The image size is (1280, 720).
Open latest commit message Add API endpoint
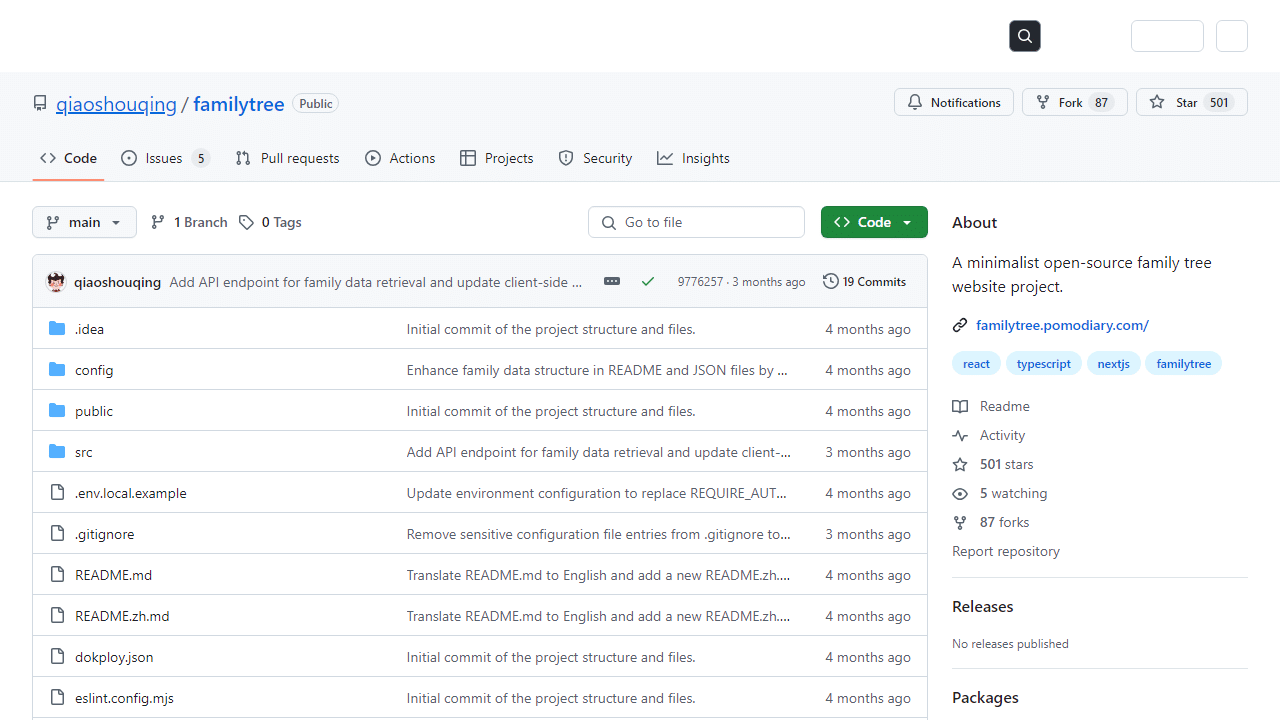376,282
